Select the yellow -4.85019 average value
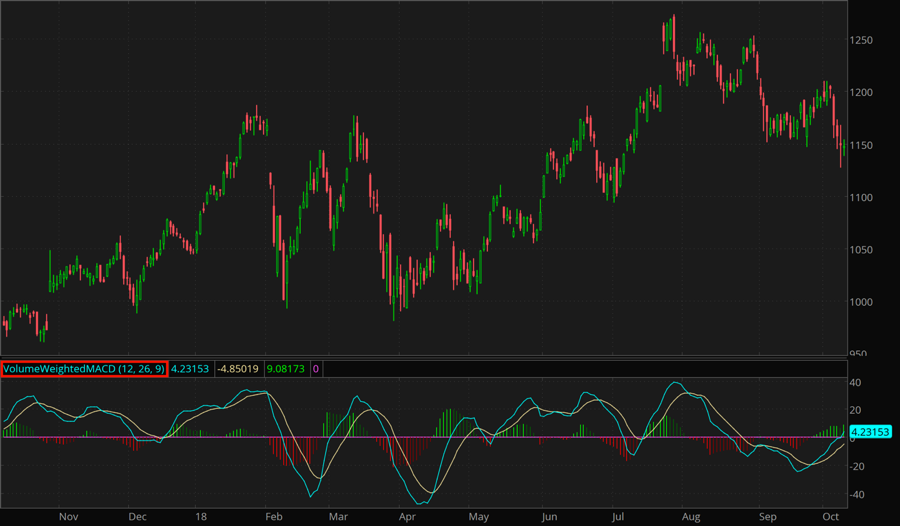 click(x=241, y=369)
